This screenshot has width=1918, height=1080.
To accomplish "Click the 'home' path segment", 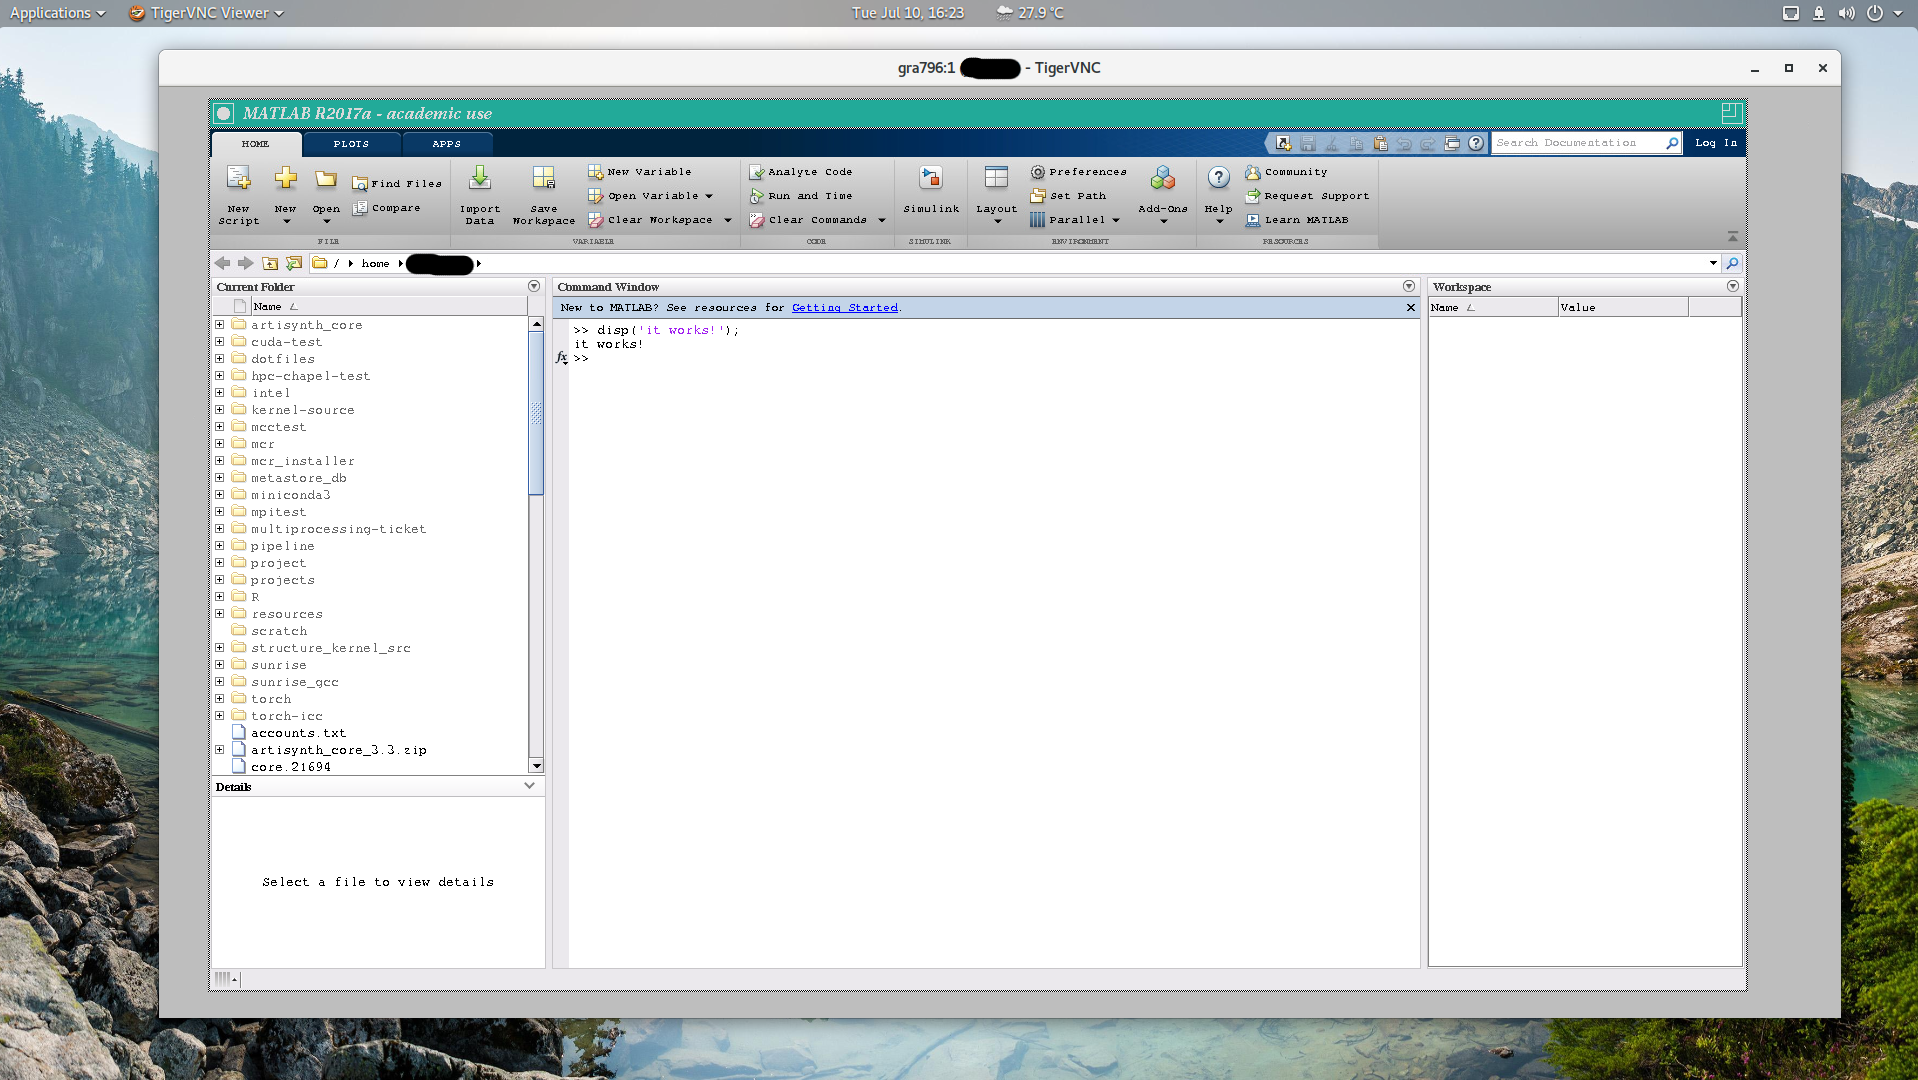I will [x=375, y=264].
